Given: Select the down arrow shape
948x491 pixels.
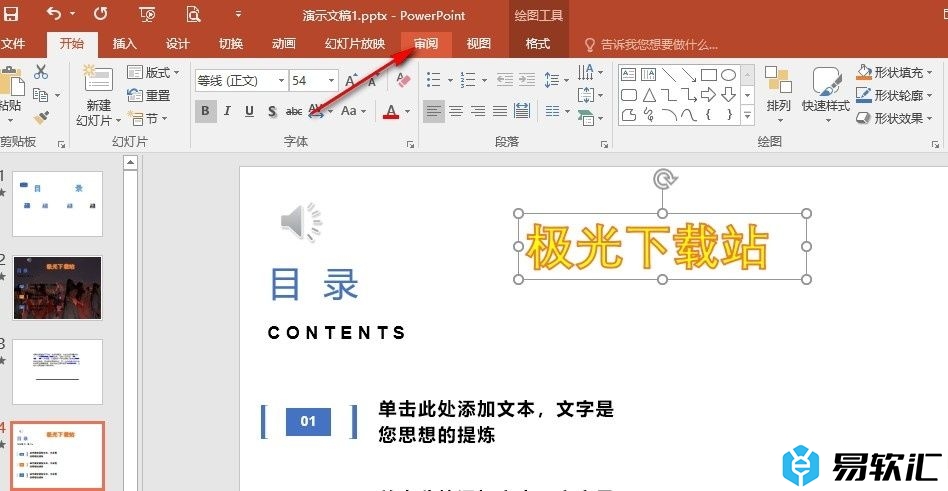Looking at the screenshot, I should coord(729,95).
